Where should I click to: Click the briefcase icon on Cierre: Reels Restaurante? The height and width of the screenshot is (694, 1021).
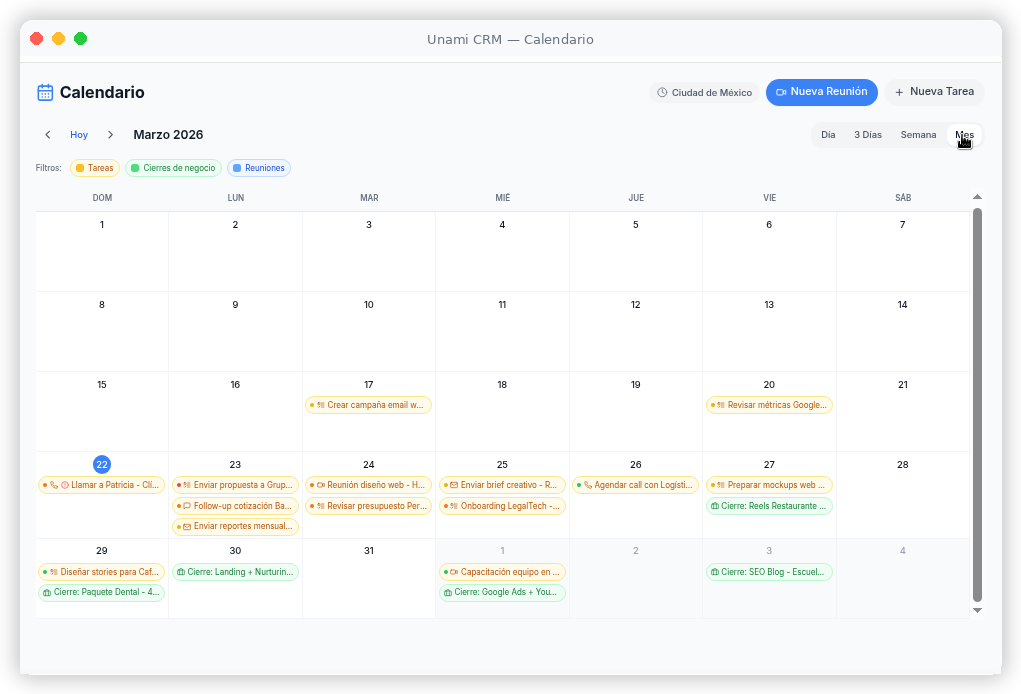point(714,505)
